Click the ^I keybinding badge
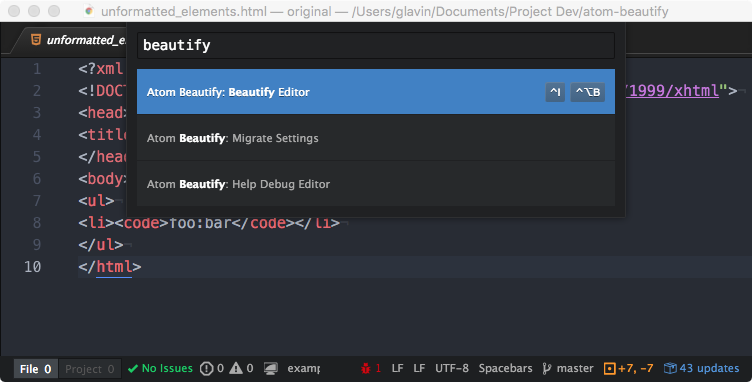This screenshot has width=752, height=382. [555, 92]
